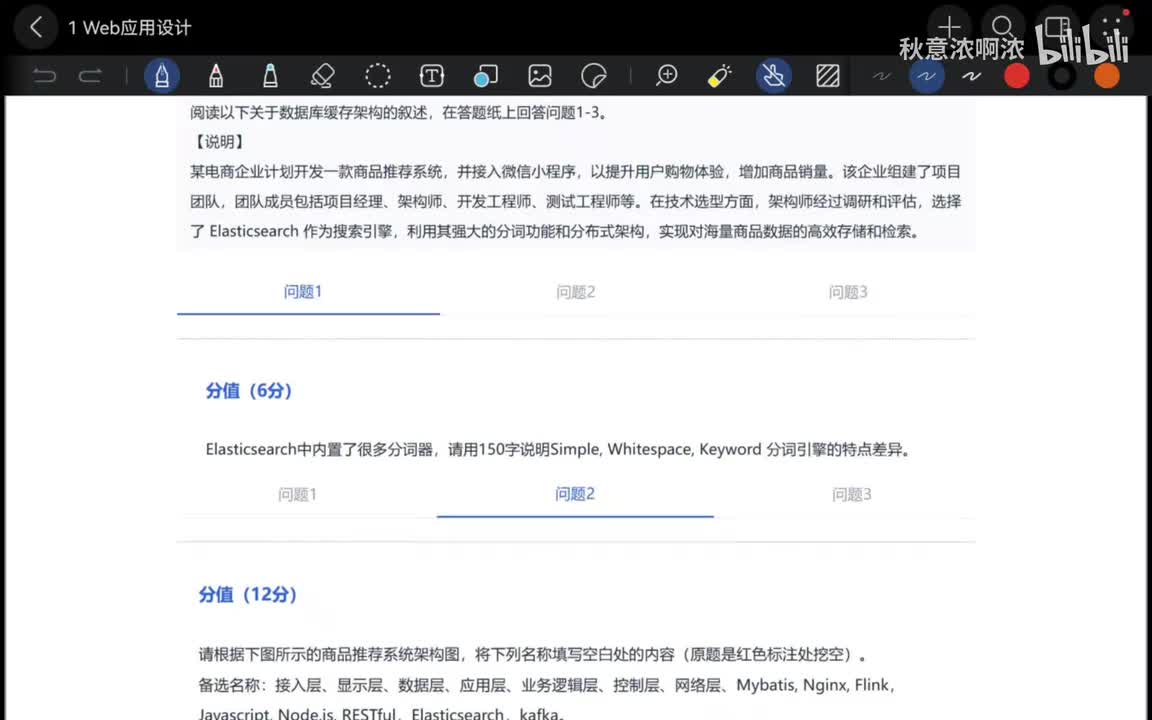
Task: Open search with the magnifier icon
Action: [1003, 27]
